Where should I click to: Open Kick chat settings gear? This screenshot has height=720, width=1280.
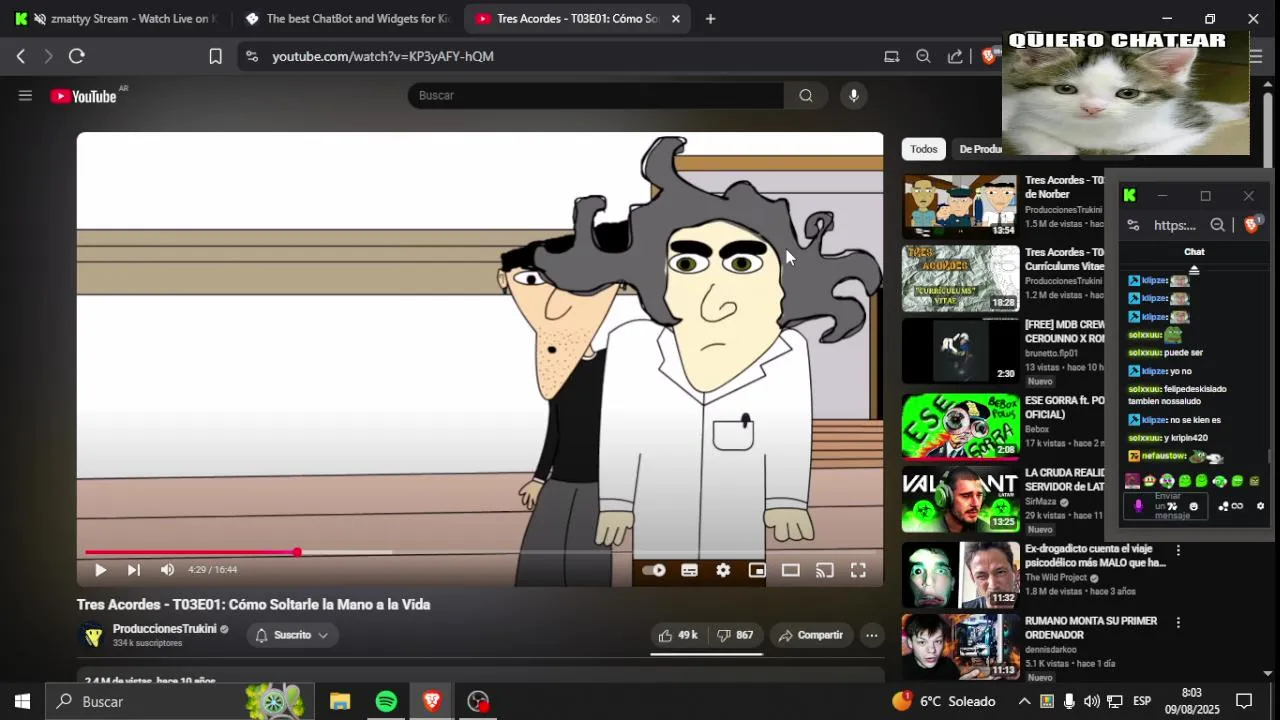pyautogui.click(x=1260, y=506)
